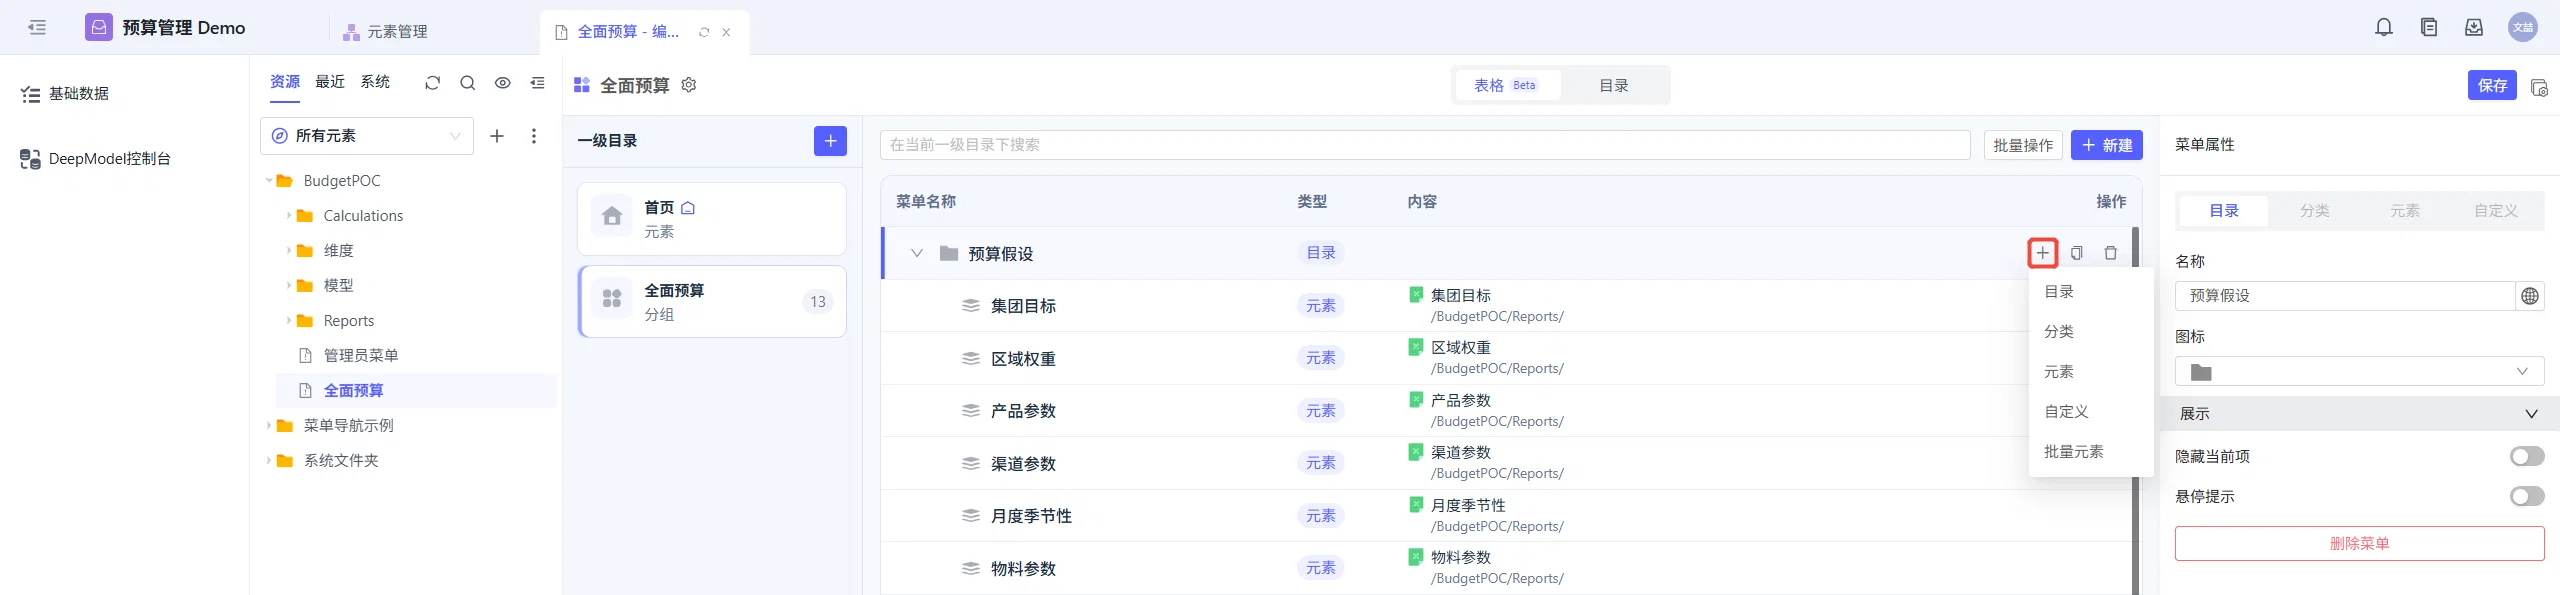Screen dimensions: 2560x595
Task: Delete the 预算假设 row with trash icon
Action: click(2111, 253)
